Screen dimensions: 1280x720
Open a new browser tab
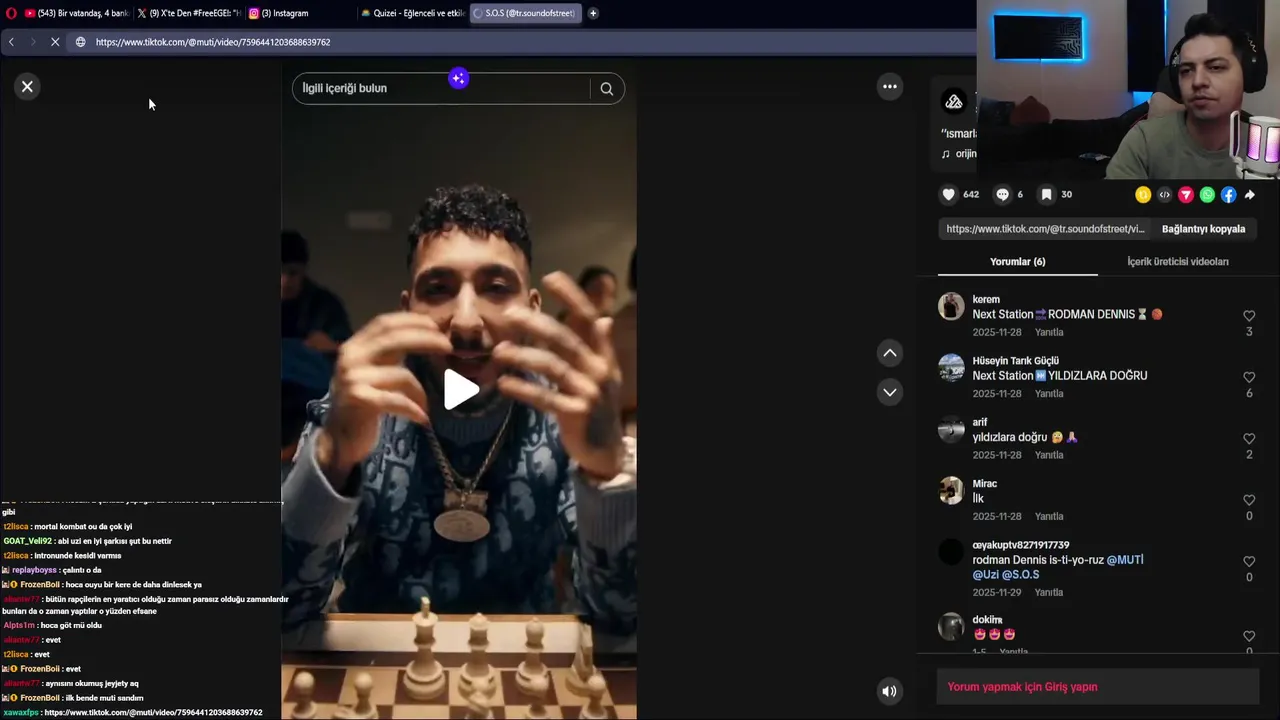(593, 13)
